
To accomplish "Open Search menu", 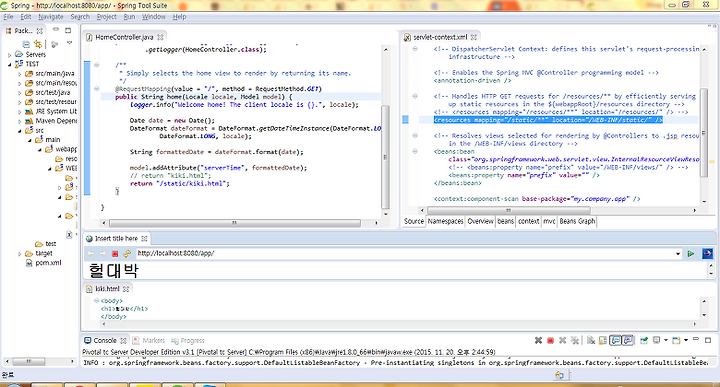I will point(80,17).
